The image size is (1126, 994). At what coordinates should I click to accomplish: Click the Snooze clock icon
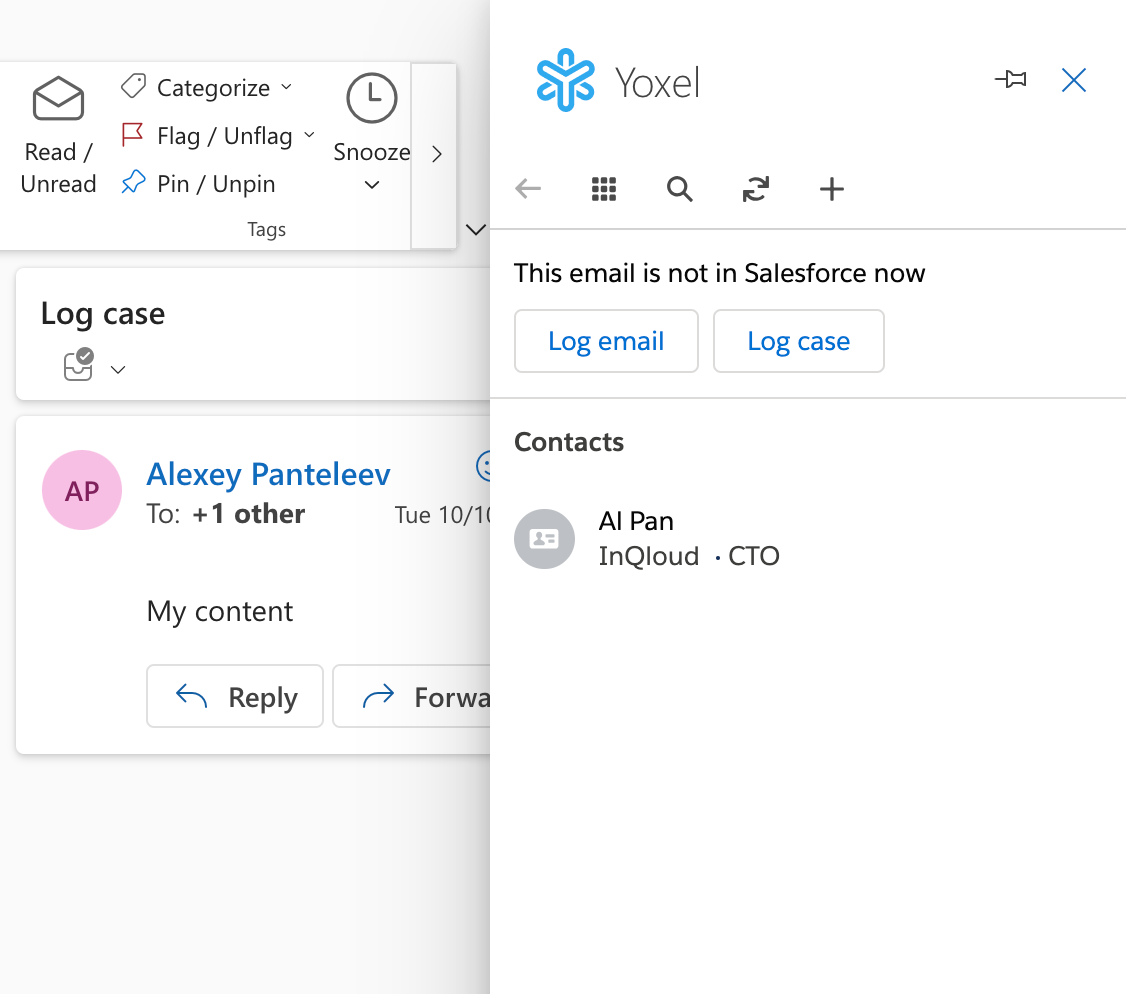(371, 98)
